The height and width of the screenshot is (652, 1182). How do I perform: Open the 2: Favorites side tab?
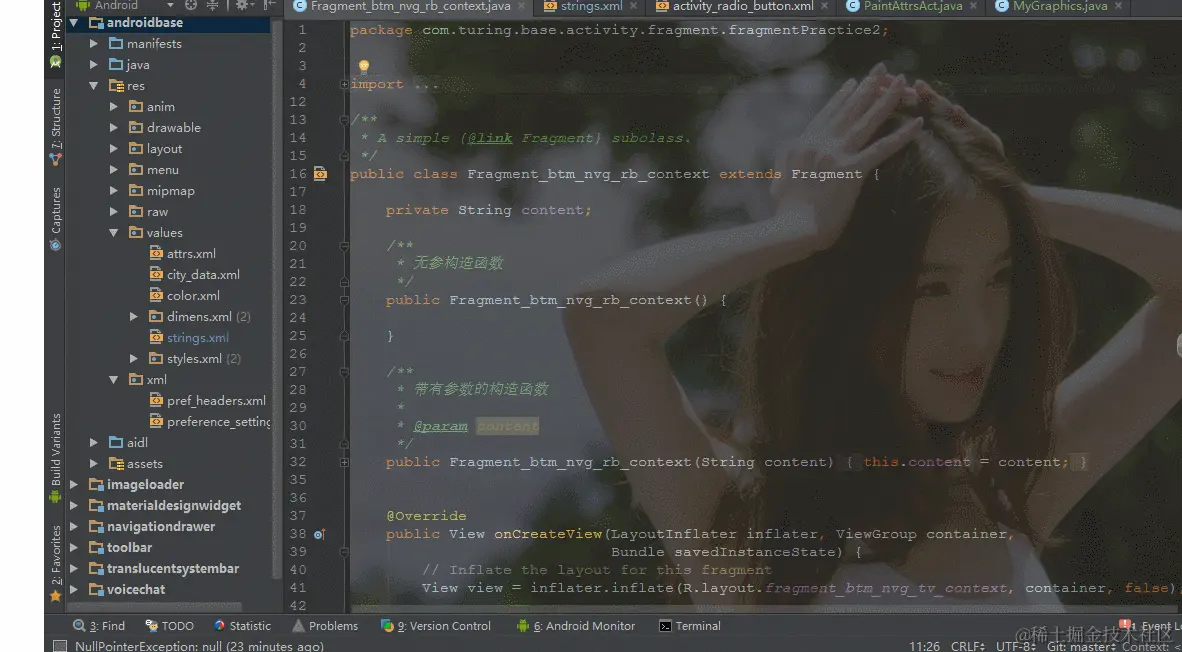pyautogui.click(x=55, y=564)
